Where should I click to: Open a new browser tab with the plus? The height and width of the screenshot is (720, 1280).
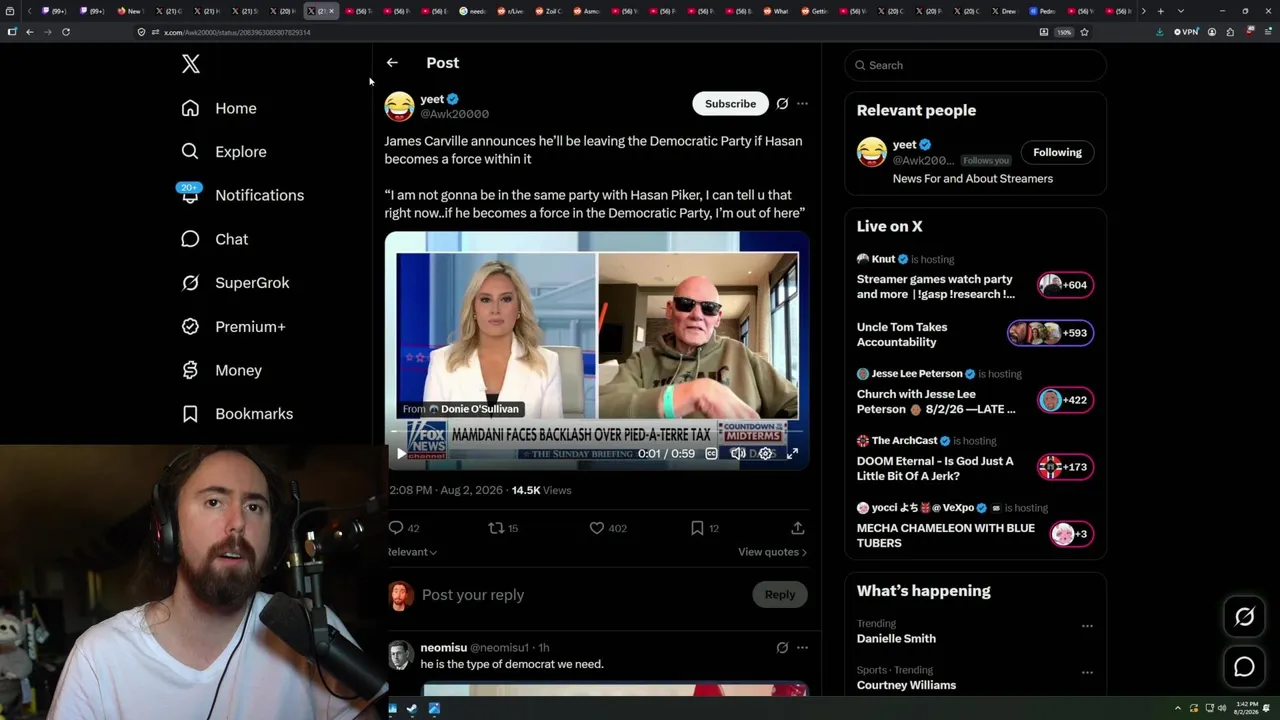coord(1160,11)
